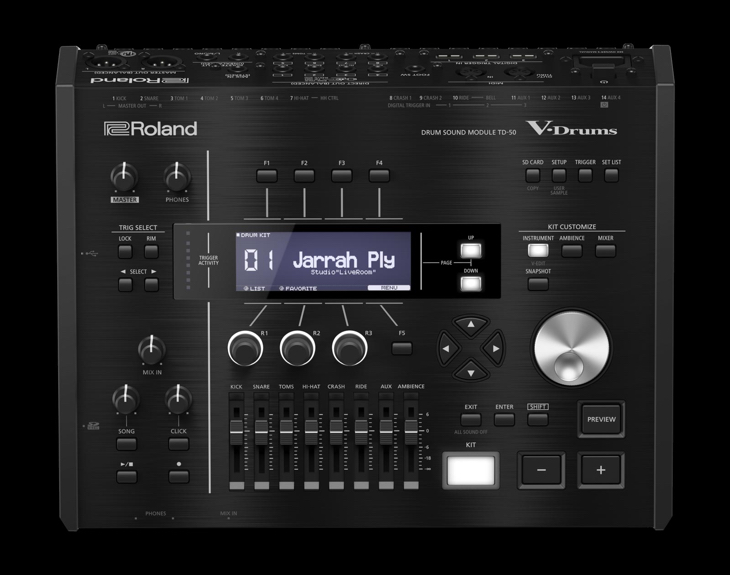730x575 pixels.
Task: Click the TRIGGER ACTIVITY indicator column
Action: coord(188,260)
